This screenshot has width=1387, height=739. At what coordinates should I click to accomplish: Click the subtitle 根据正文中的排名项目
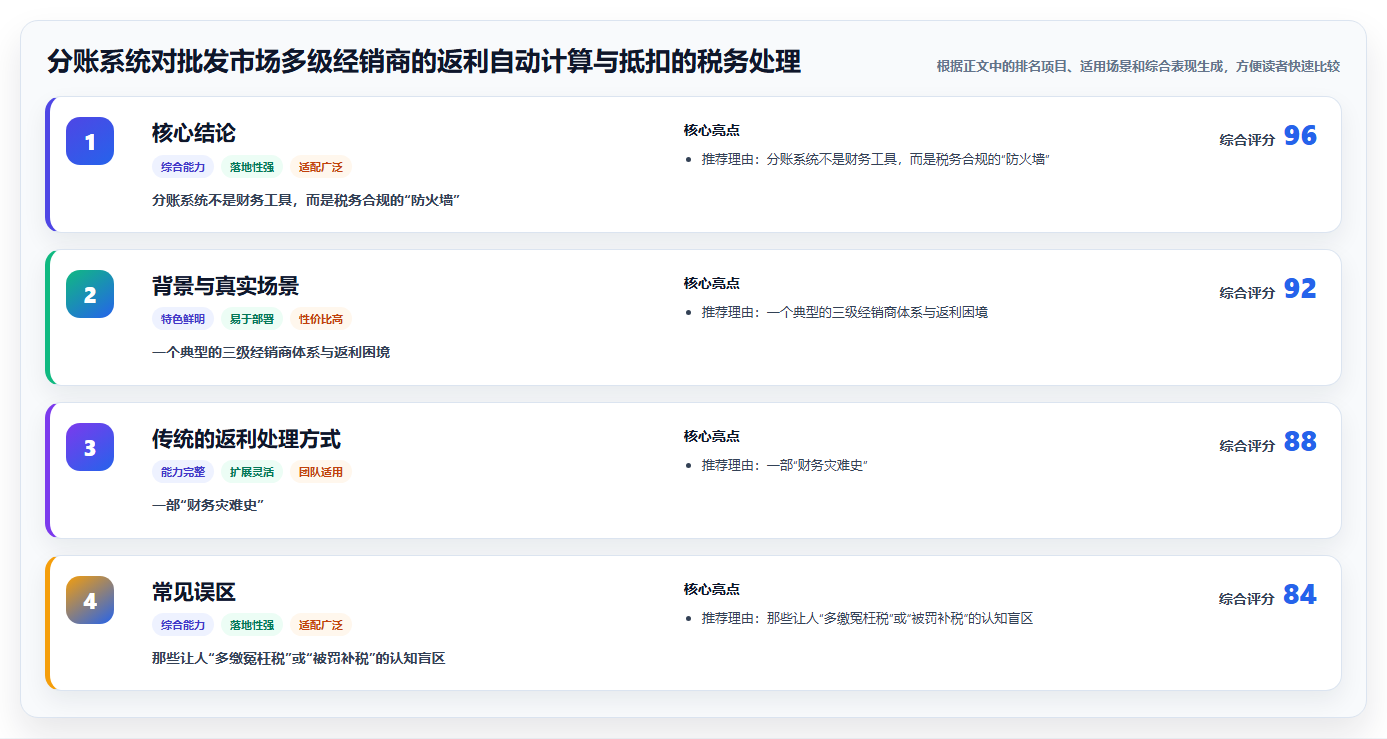[1138, 66]
